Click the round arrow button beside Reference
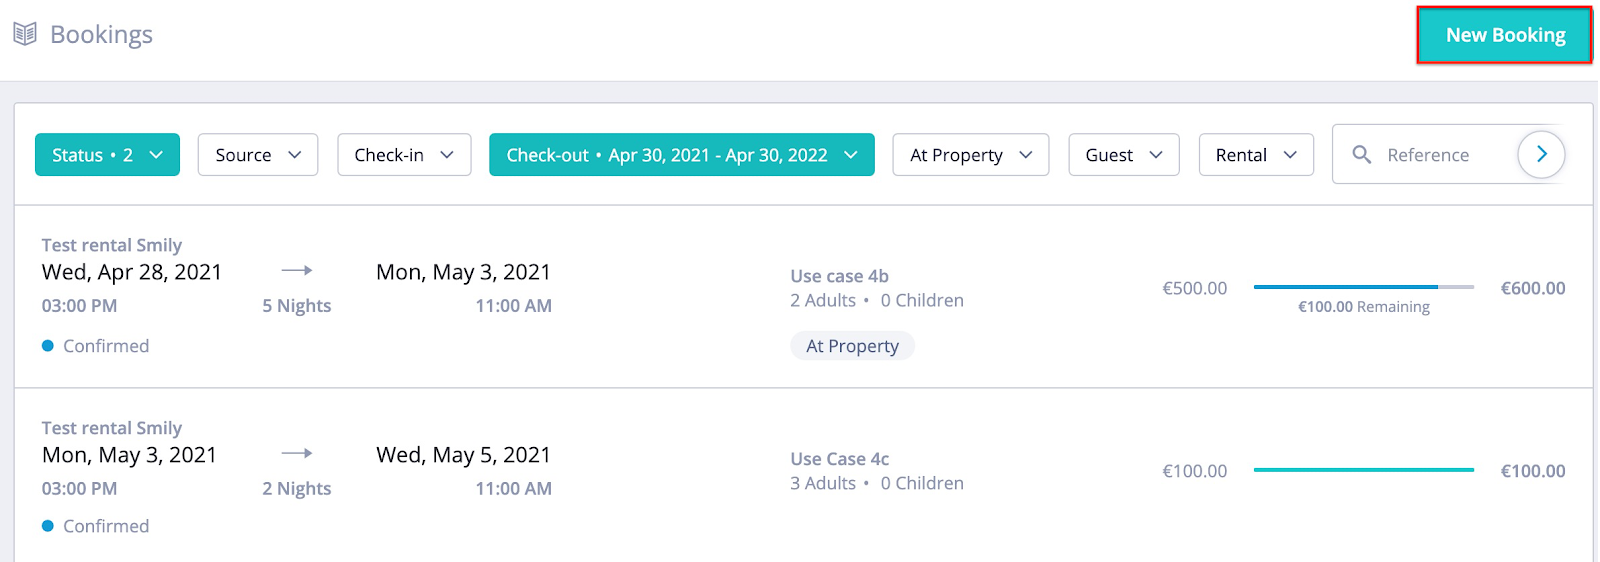This screenshot has width=1600, height=562. 1541,154
